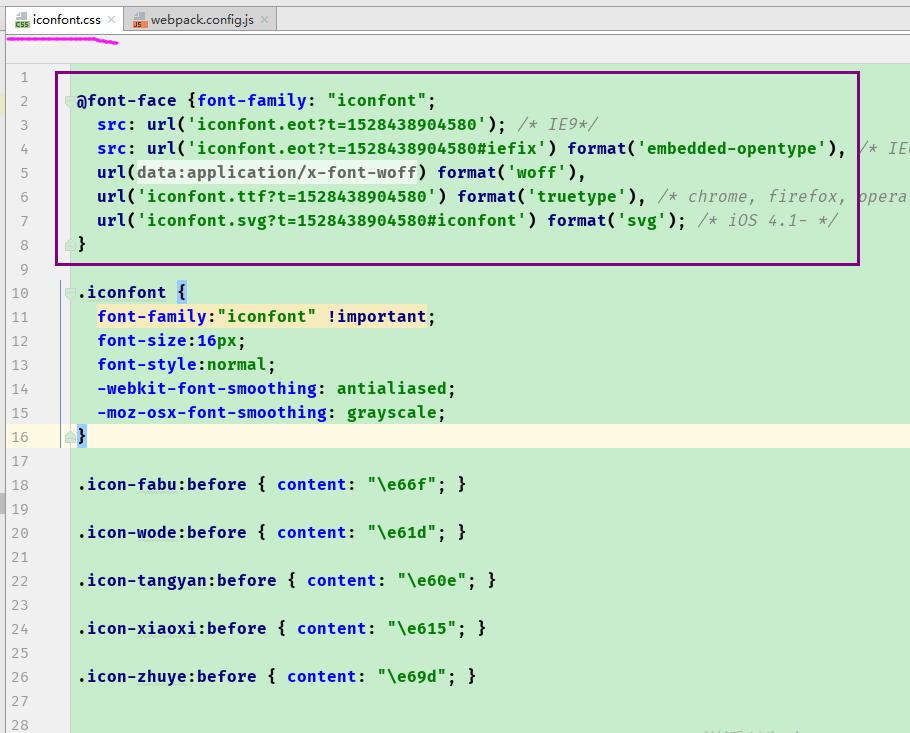Click the "iconfont" font-family value on line 2
The height and width of the screenshot is (733, 910).
377,100
